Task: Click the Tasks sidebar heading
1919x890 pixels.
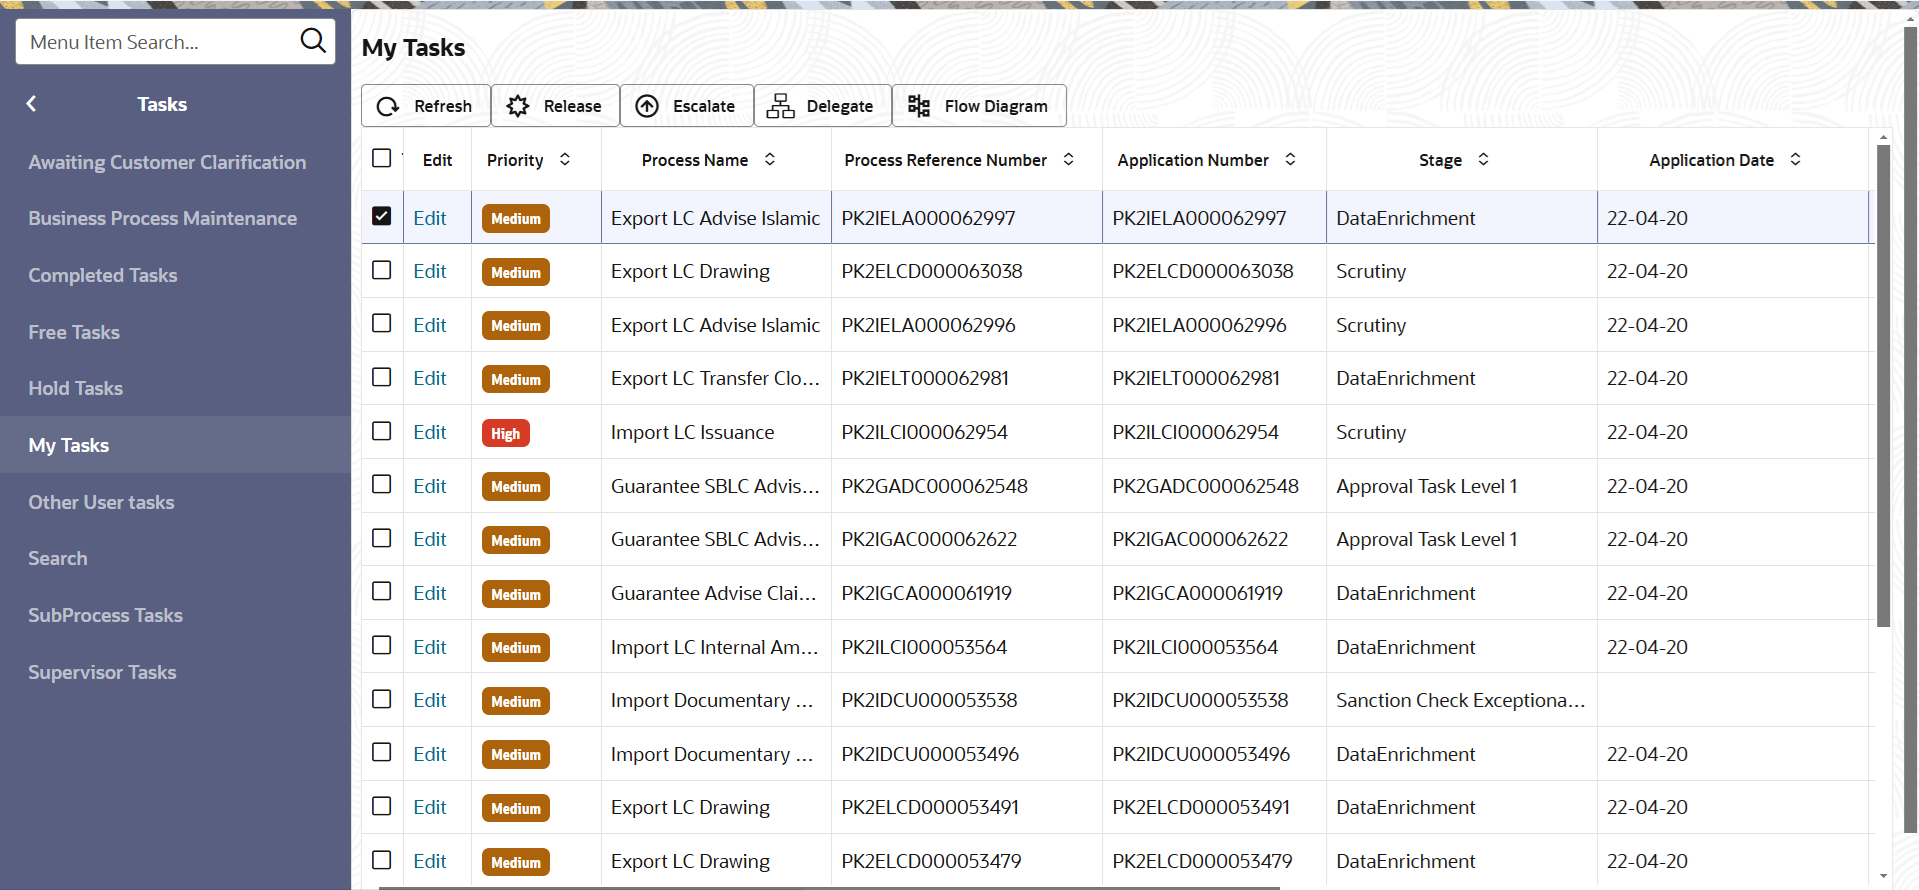Action: 162,104
